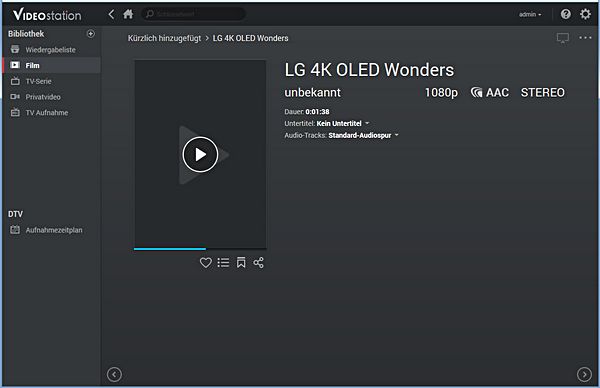Open the more options ellipsis menu
600x388 pixels.
pyautogui.click(x=585, y=37)
